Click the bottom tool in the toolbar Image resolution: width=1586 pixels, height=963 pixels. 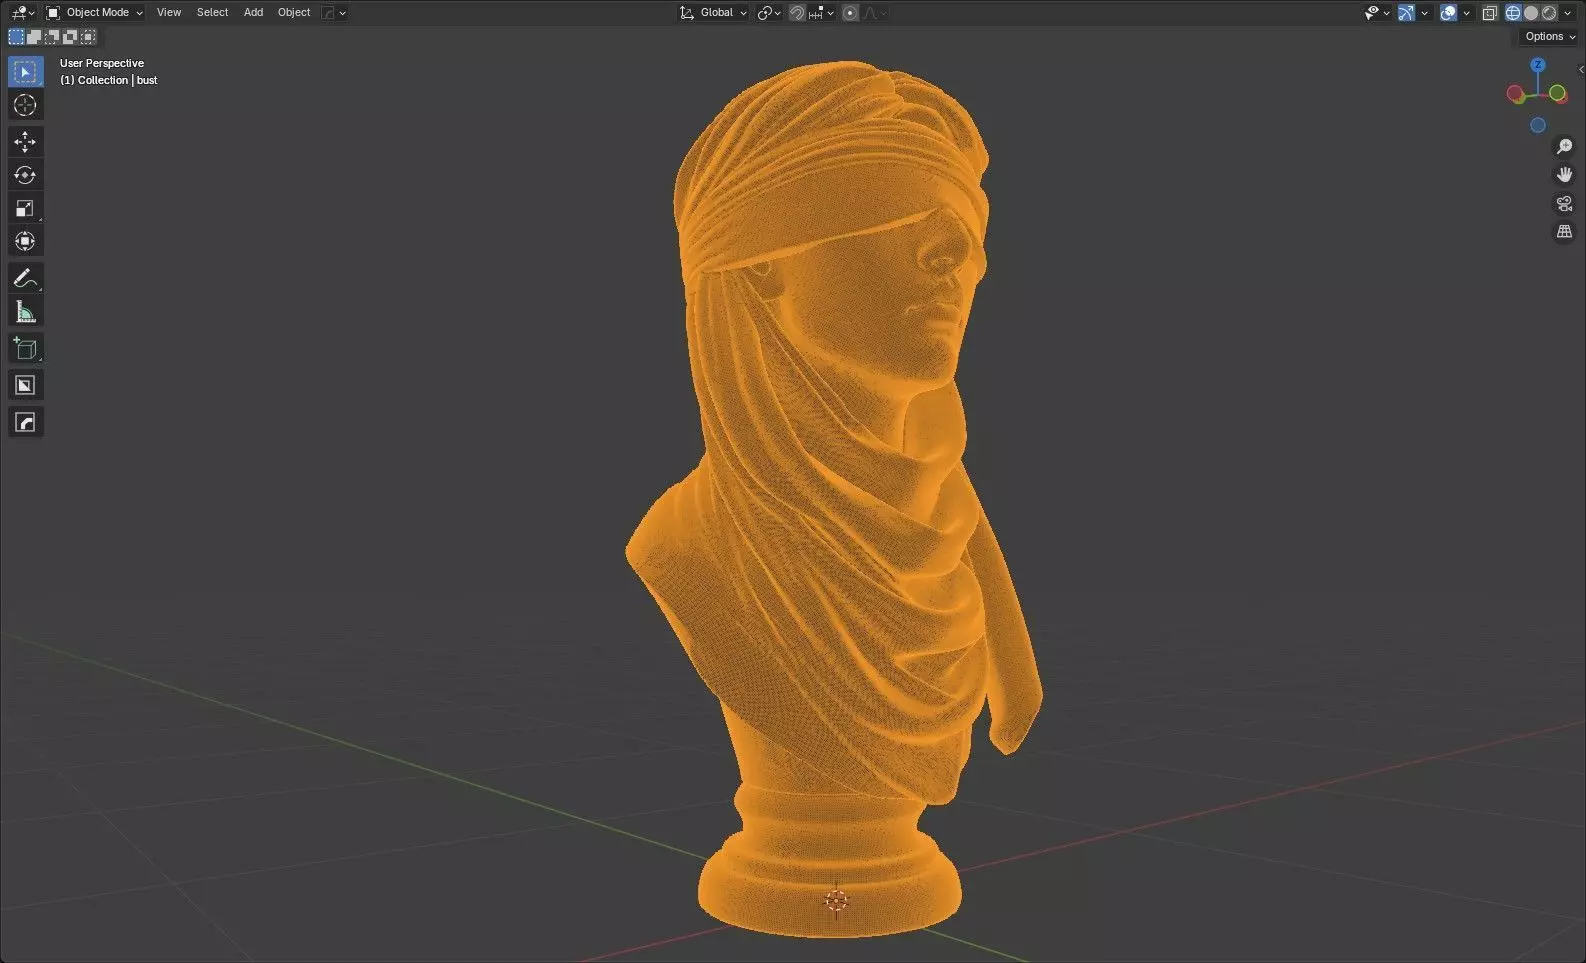coord(25,422)
